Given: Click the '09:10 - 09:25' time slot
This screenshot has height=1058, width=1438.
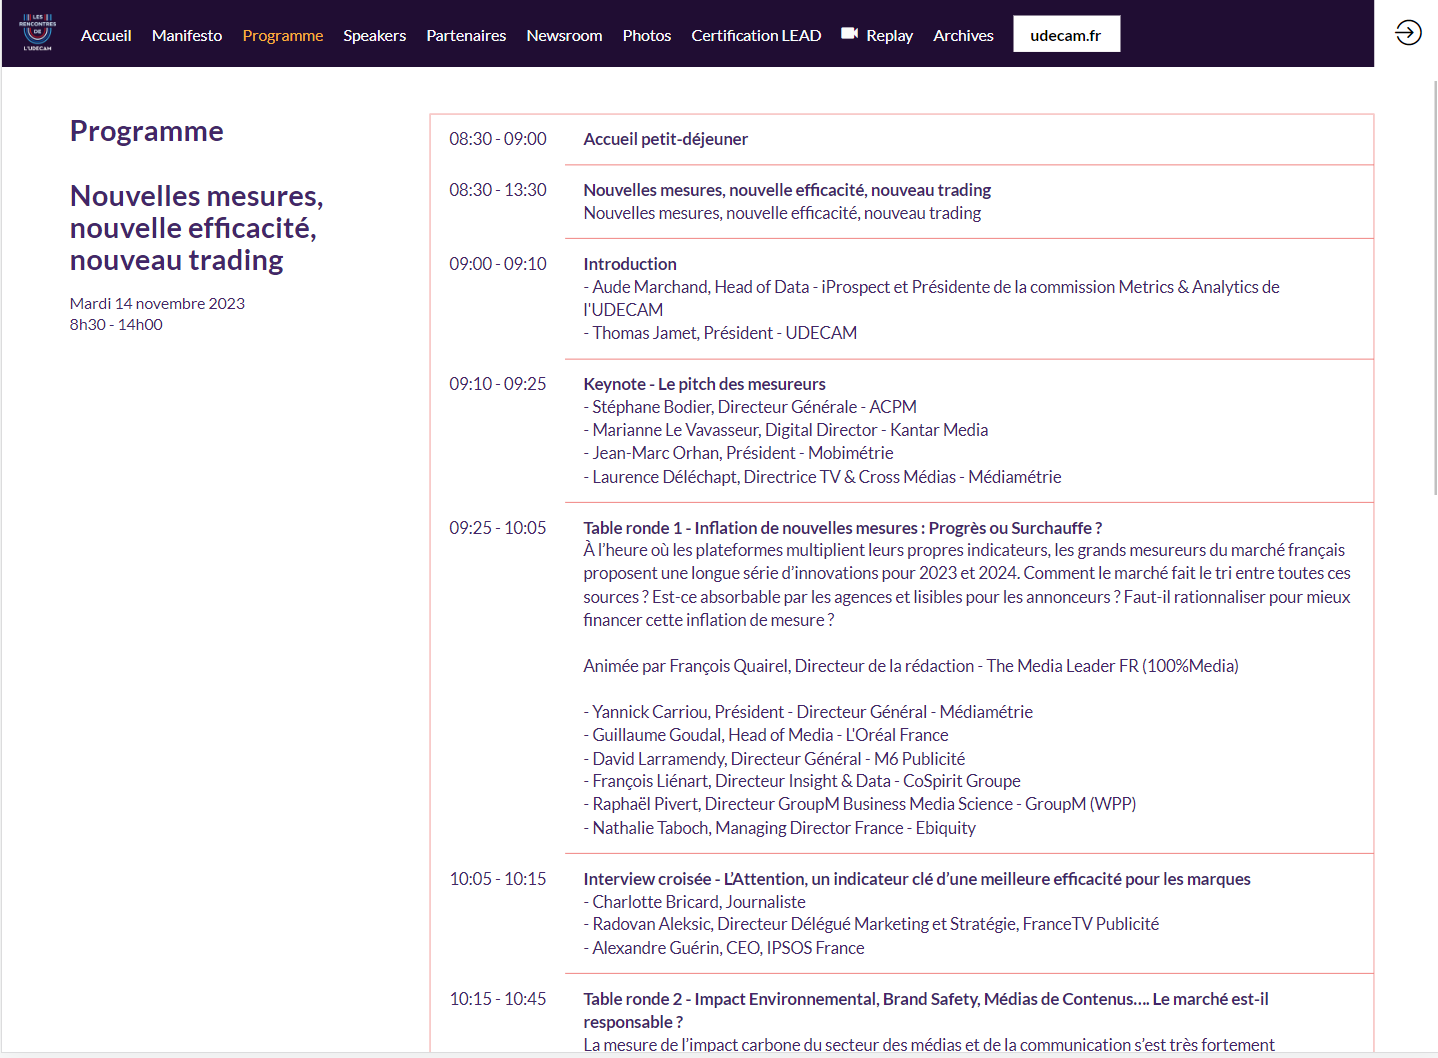Looking at the screenshot, I should coord(498,384).
